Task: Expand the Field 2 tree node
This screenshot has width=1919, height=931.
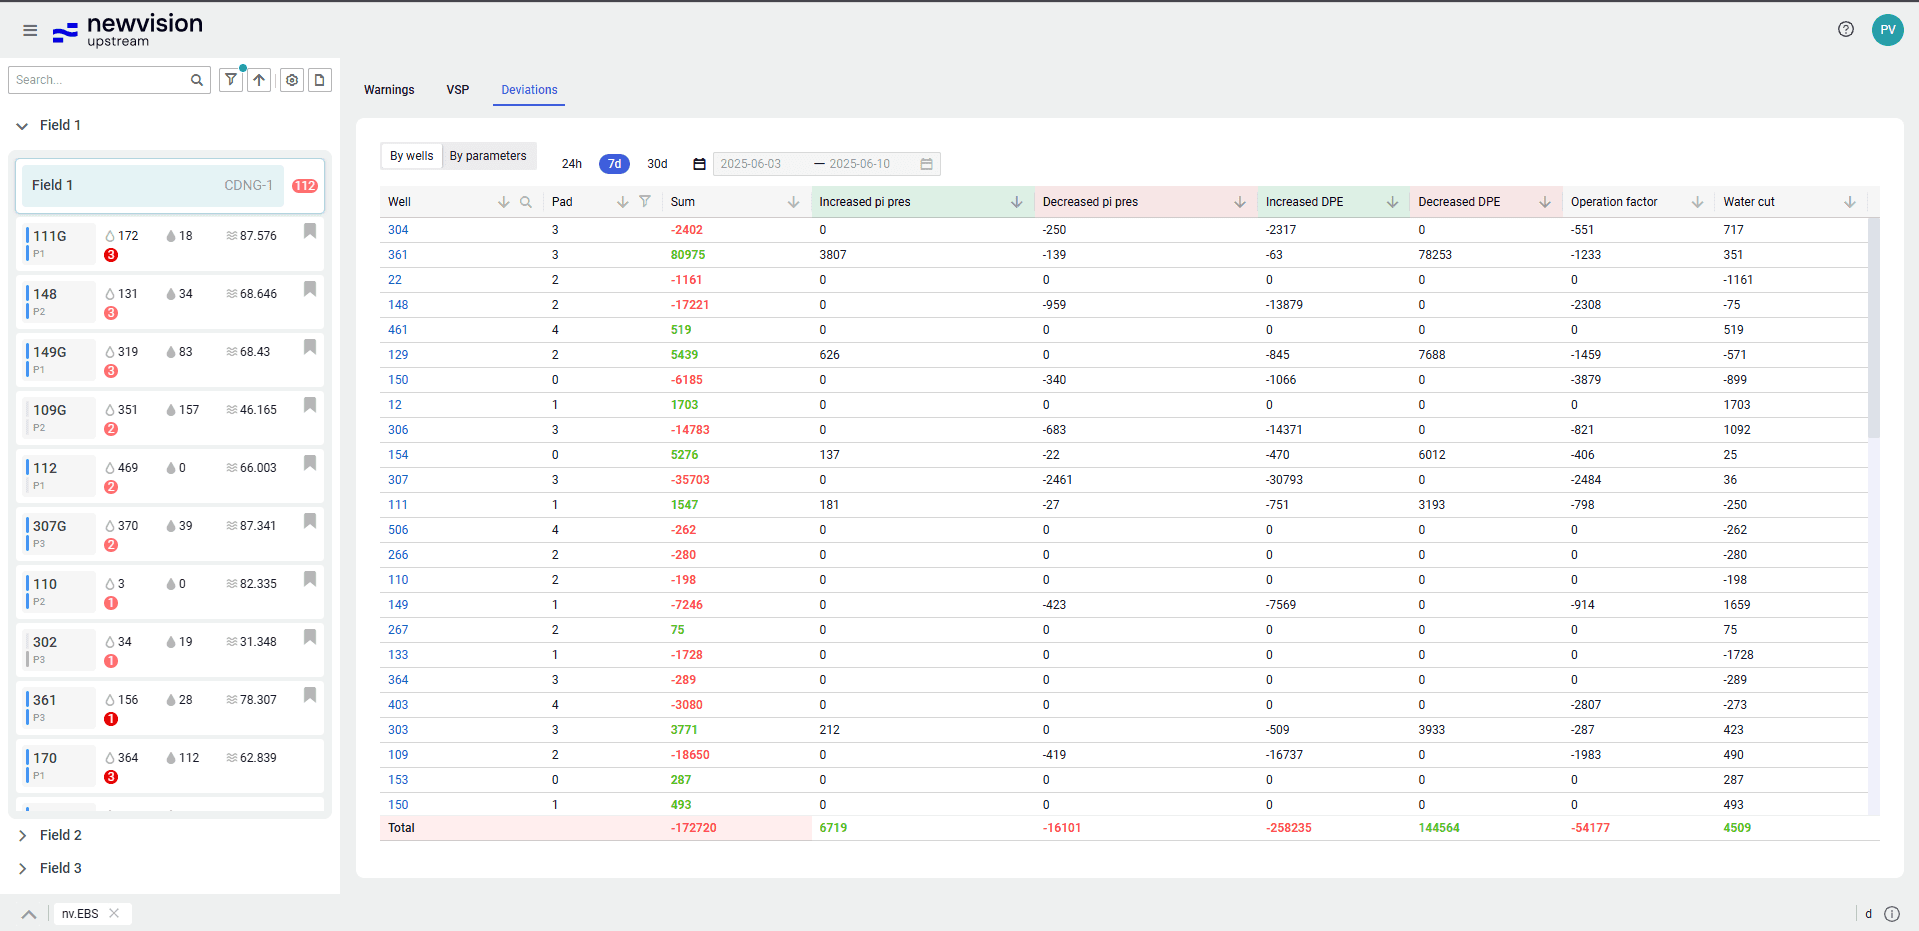Action: [x=22, y=835]
